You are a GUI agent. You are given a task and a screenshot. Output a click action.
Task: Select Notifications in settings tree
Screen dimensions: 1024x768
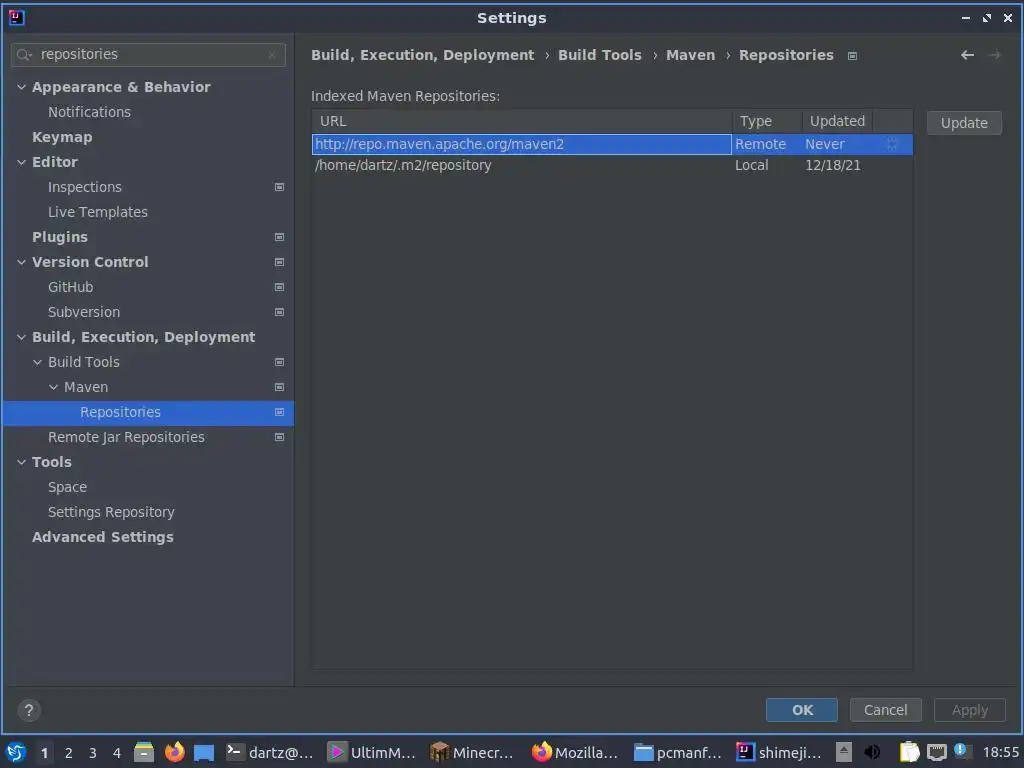pyautogui.click(x=89, y=112)
